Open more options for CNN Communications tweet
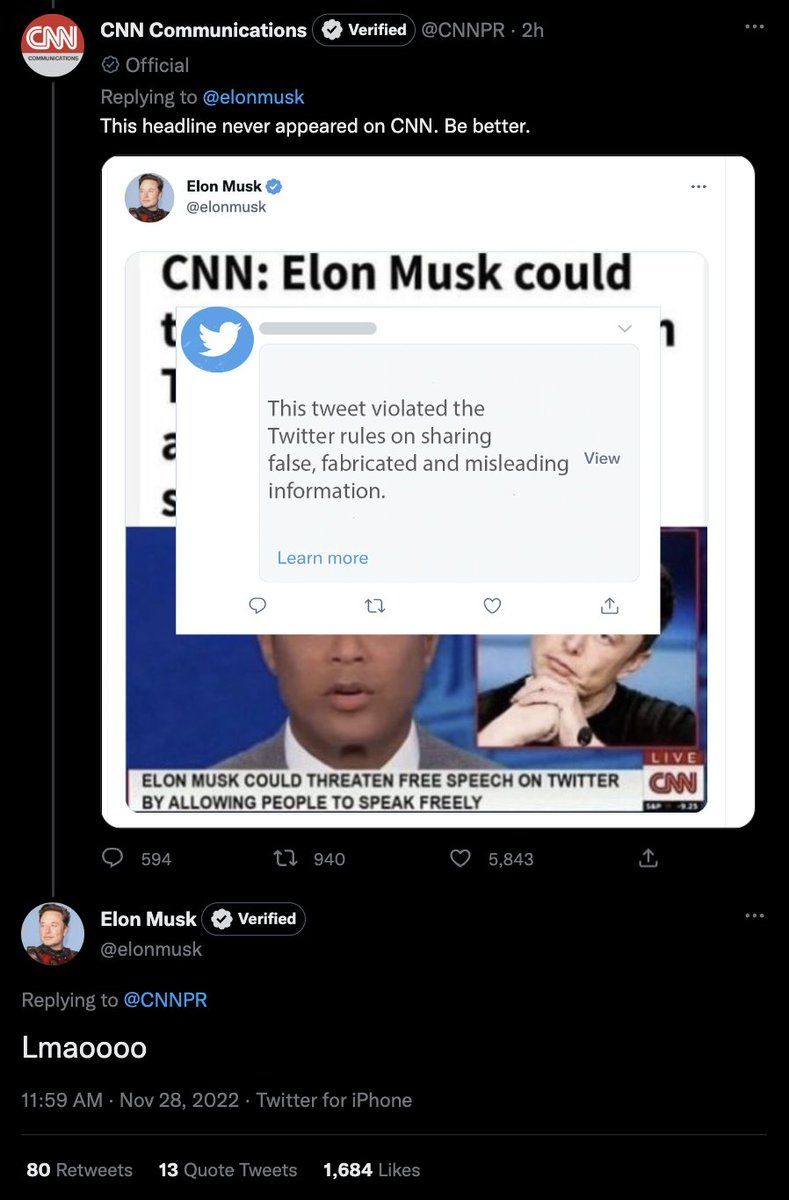This screenshot has height=1200, width=789. [754, 27]
